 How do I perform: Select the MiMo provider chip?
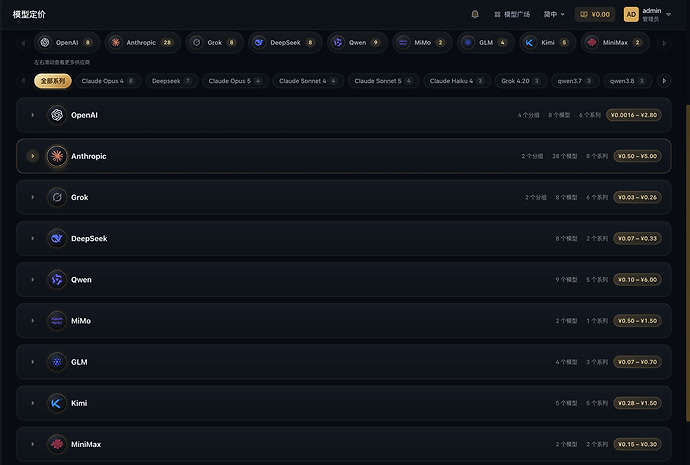[x=422, y=43]
